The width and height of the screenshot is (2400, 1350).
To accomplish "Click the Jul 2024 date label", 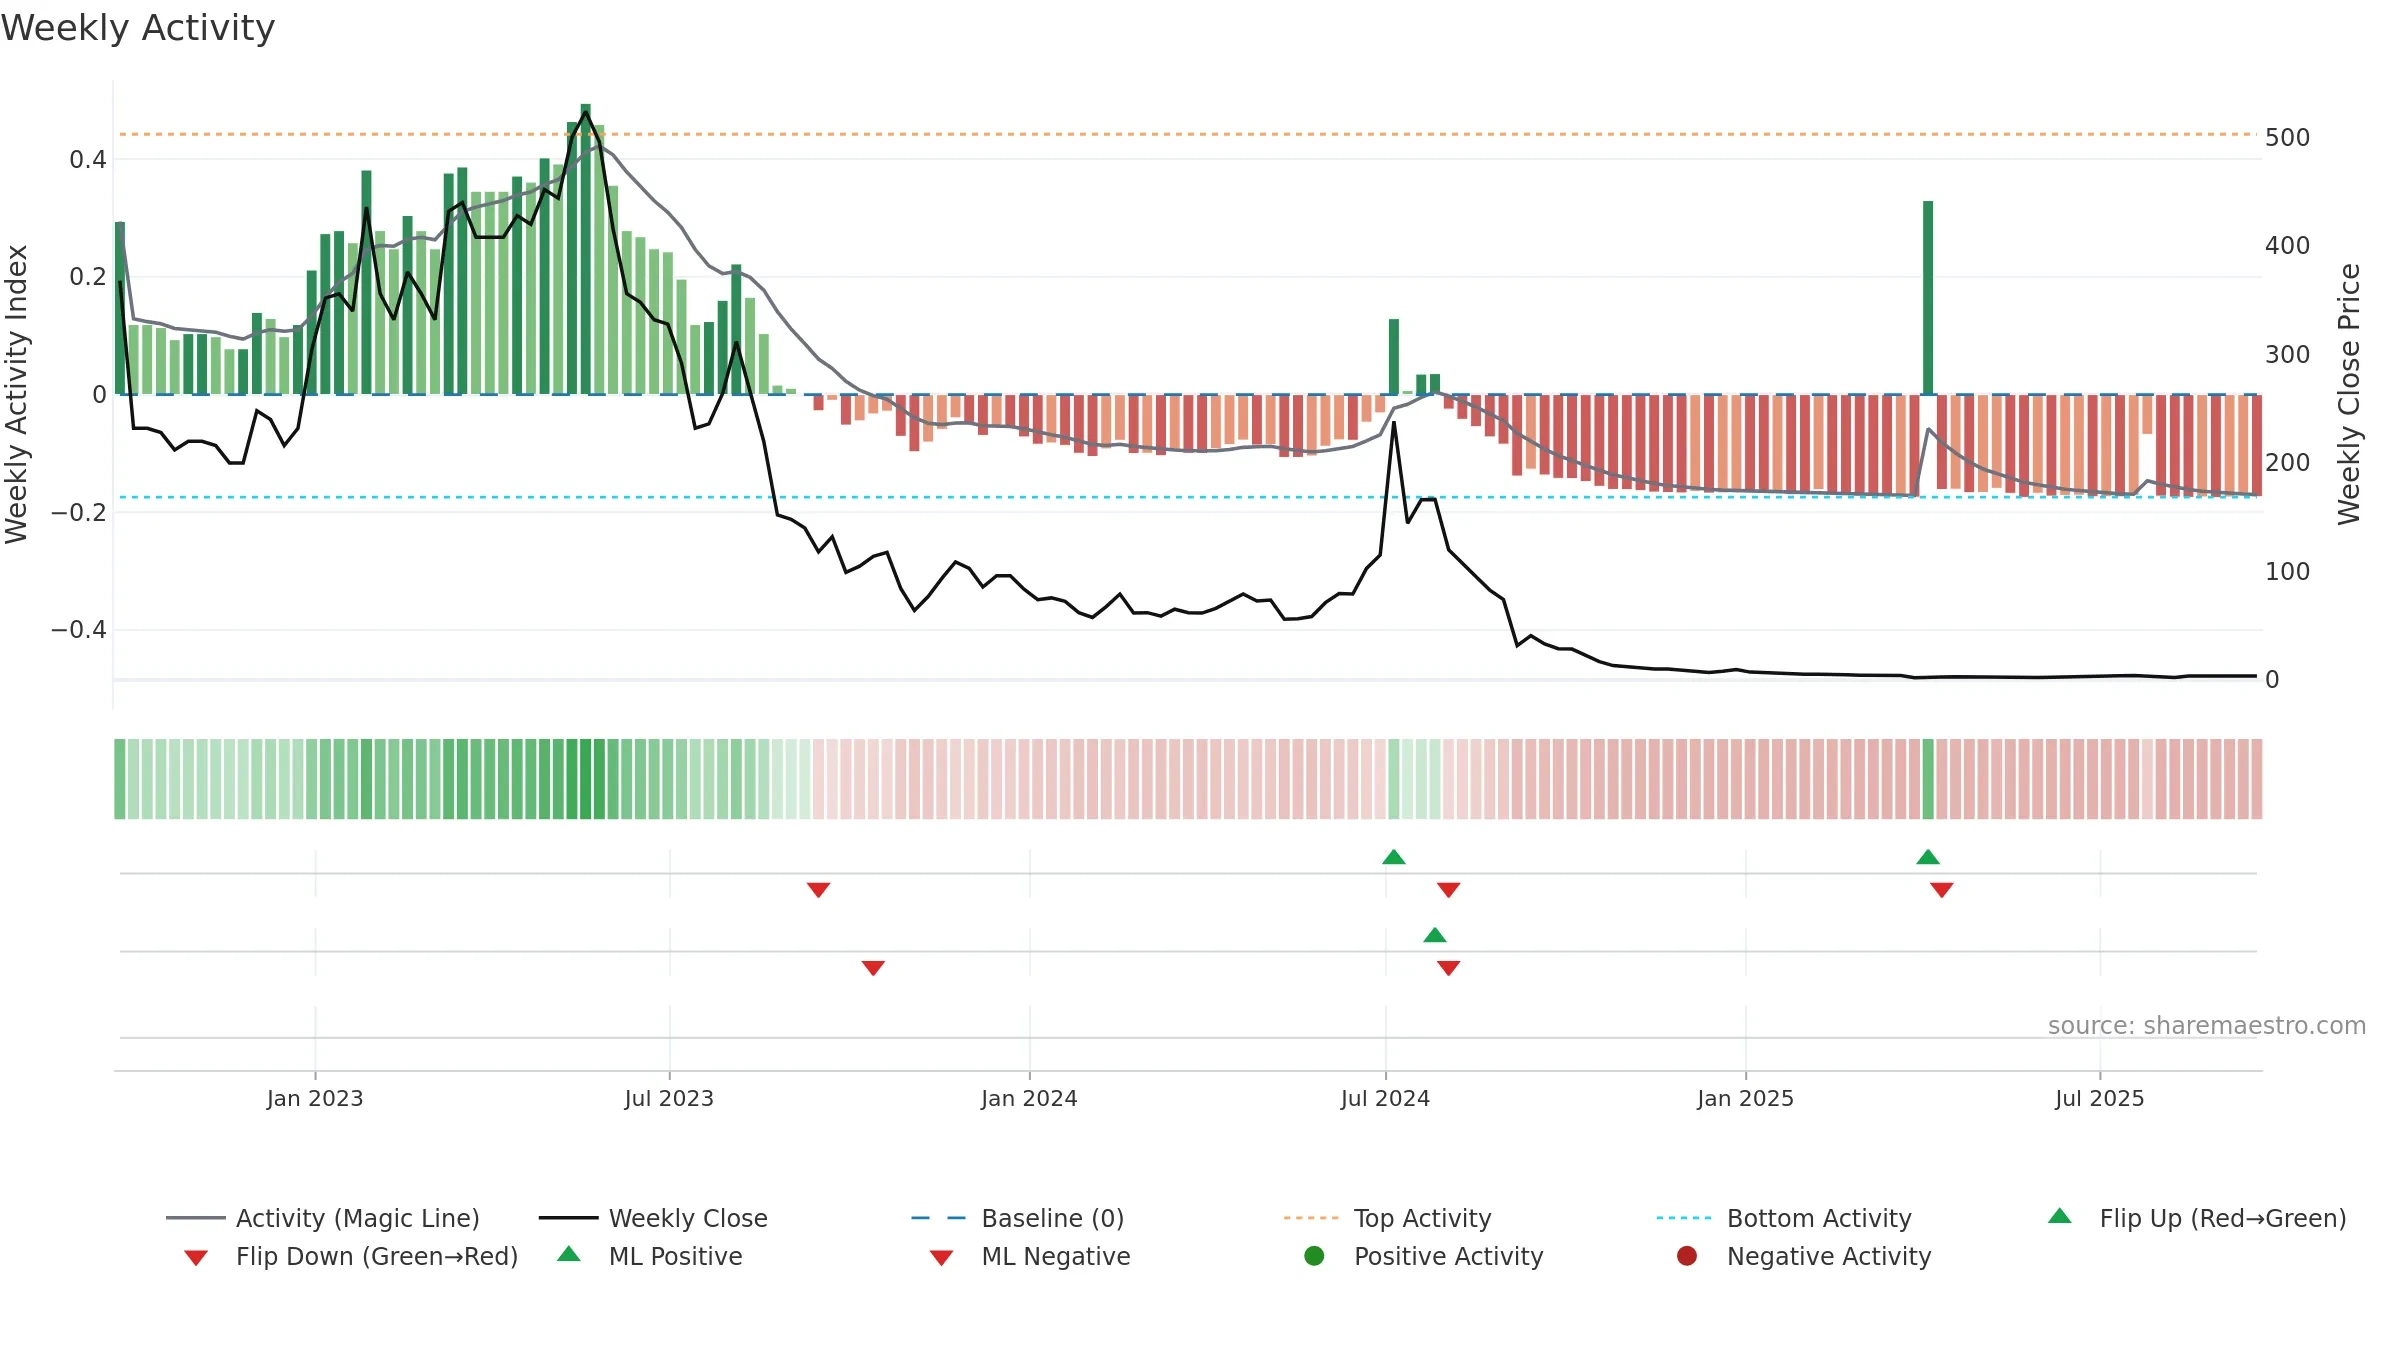I will point(1385,1098).
